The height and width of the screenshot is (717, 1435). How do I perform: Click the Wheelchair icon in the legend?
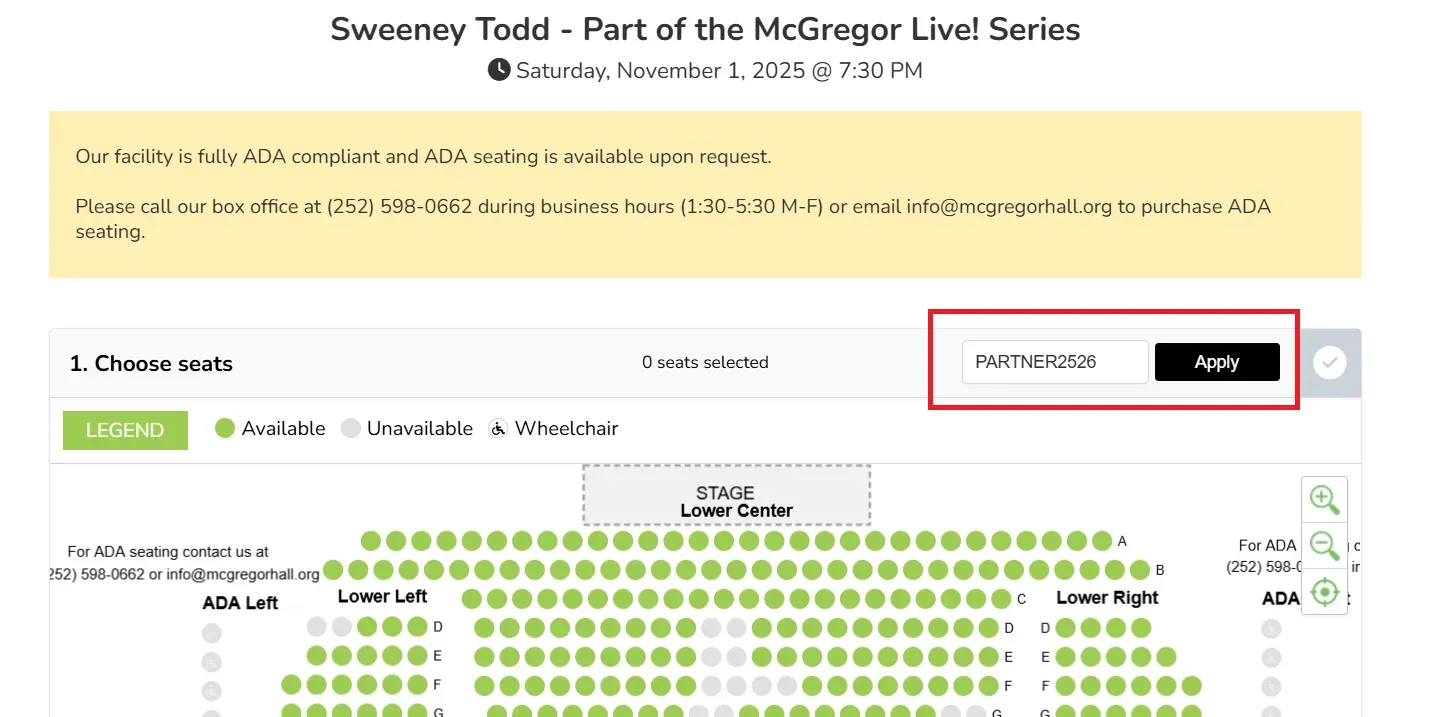click(x=497, y=429)
